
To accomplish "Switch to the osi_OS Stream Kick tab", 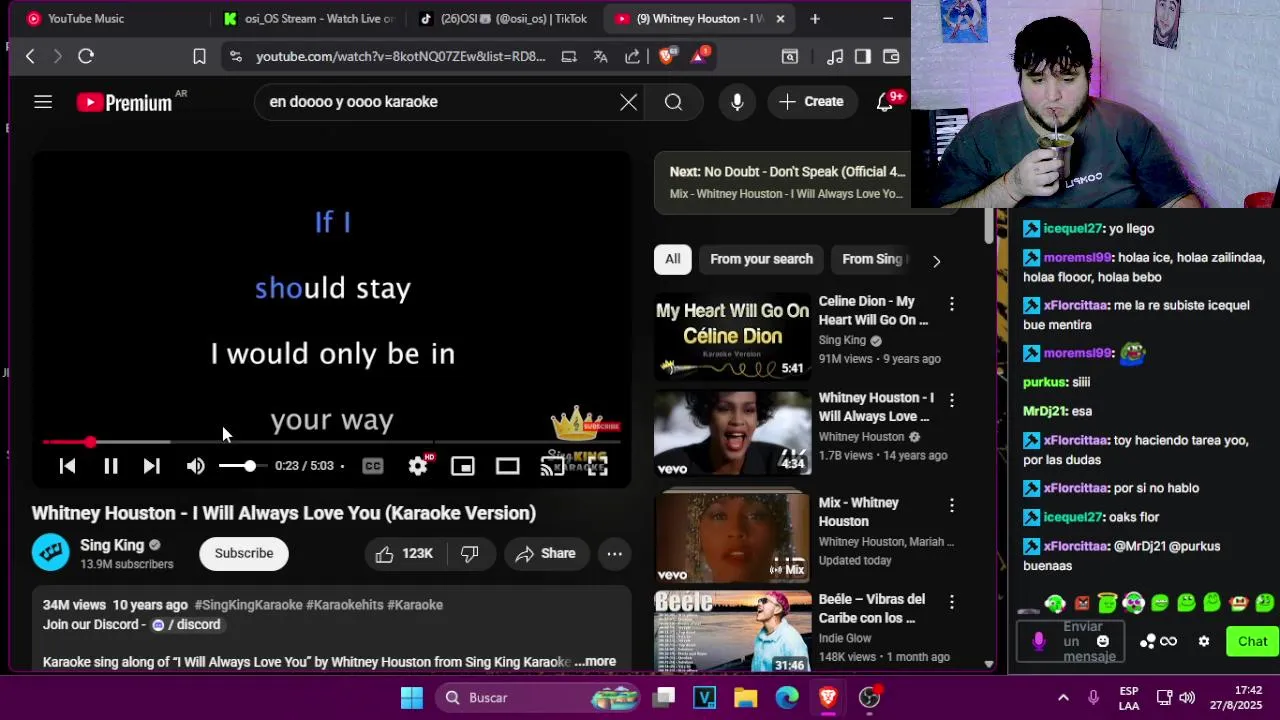I will pyautogui.click(x=309, y=18).
